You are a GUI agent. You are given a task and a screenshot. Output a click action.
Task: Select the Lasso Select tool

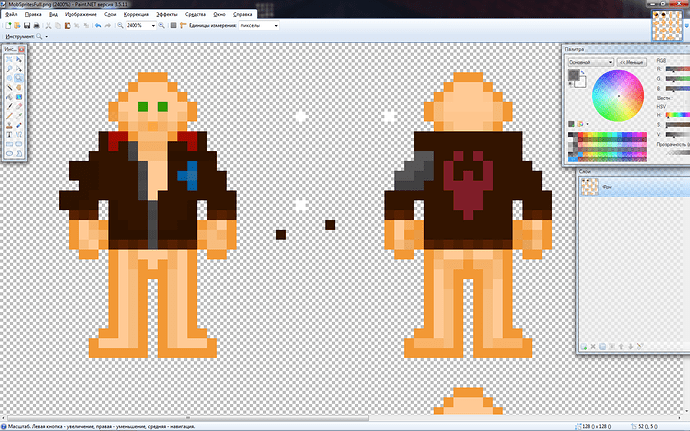tap(9, 68)
